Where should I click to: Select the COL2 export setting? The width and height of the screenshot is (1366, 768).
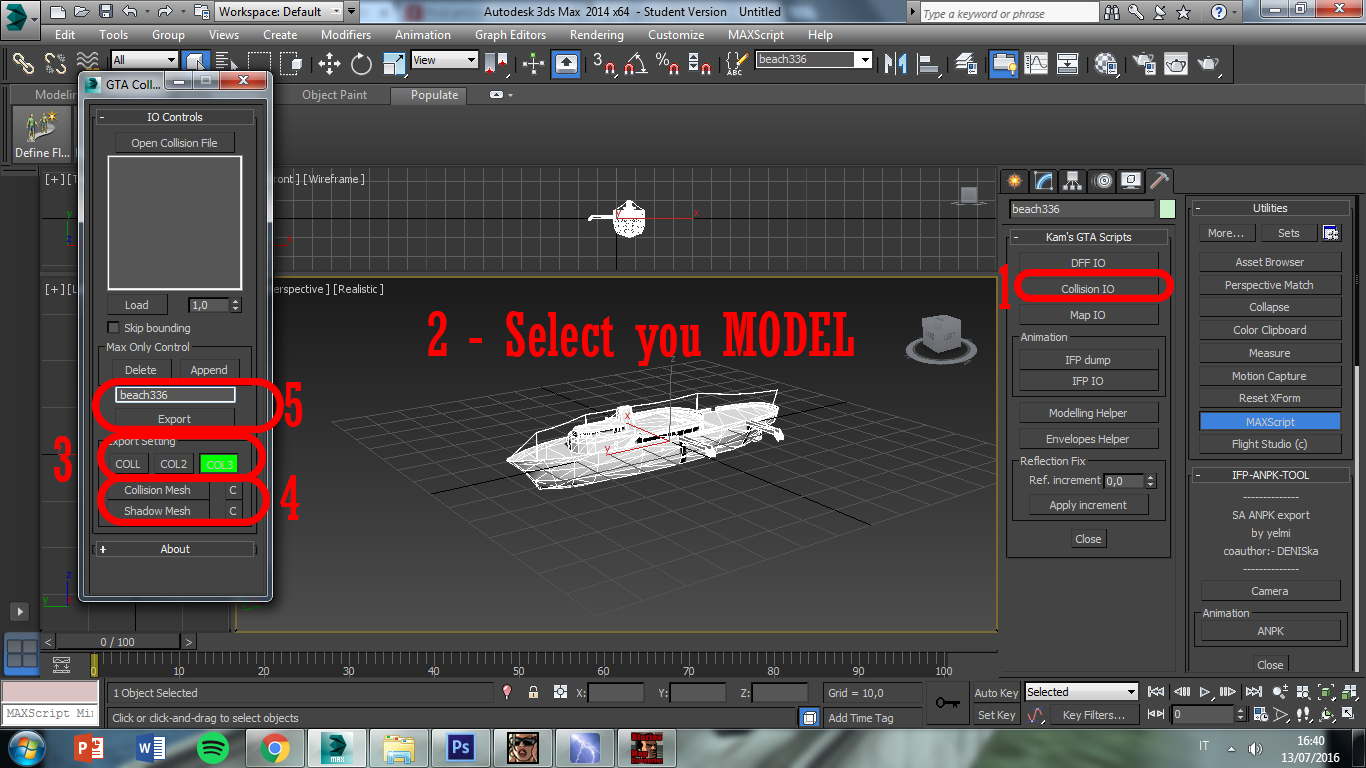click(x=174, y=464)
